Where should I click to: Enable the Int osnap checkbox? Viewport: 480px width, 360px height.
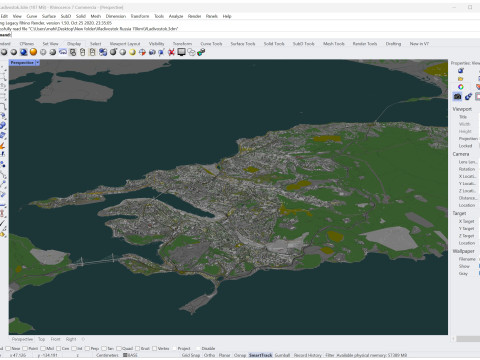click(x=73, y=348)
